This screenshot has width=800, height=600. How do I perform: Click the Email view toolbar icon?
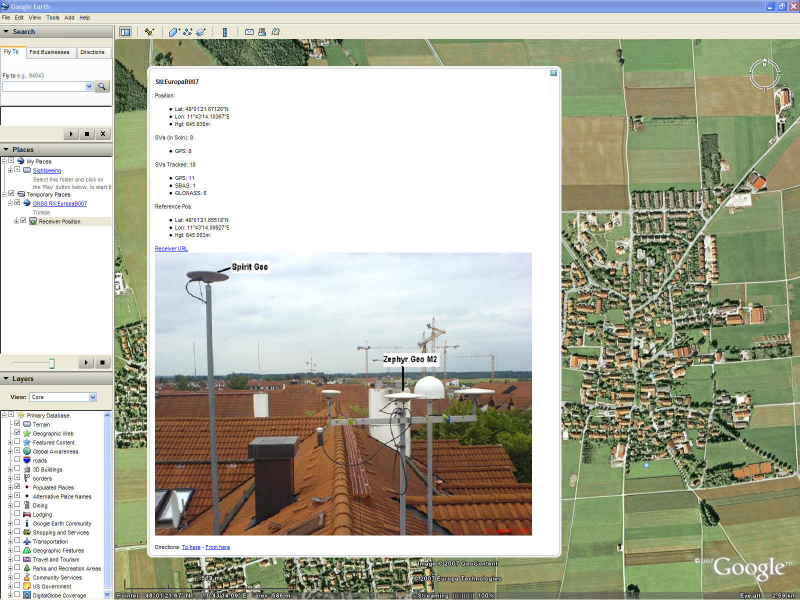click(x=249, y=31)
